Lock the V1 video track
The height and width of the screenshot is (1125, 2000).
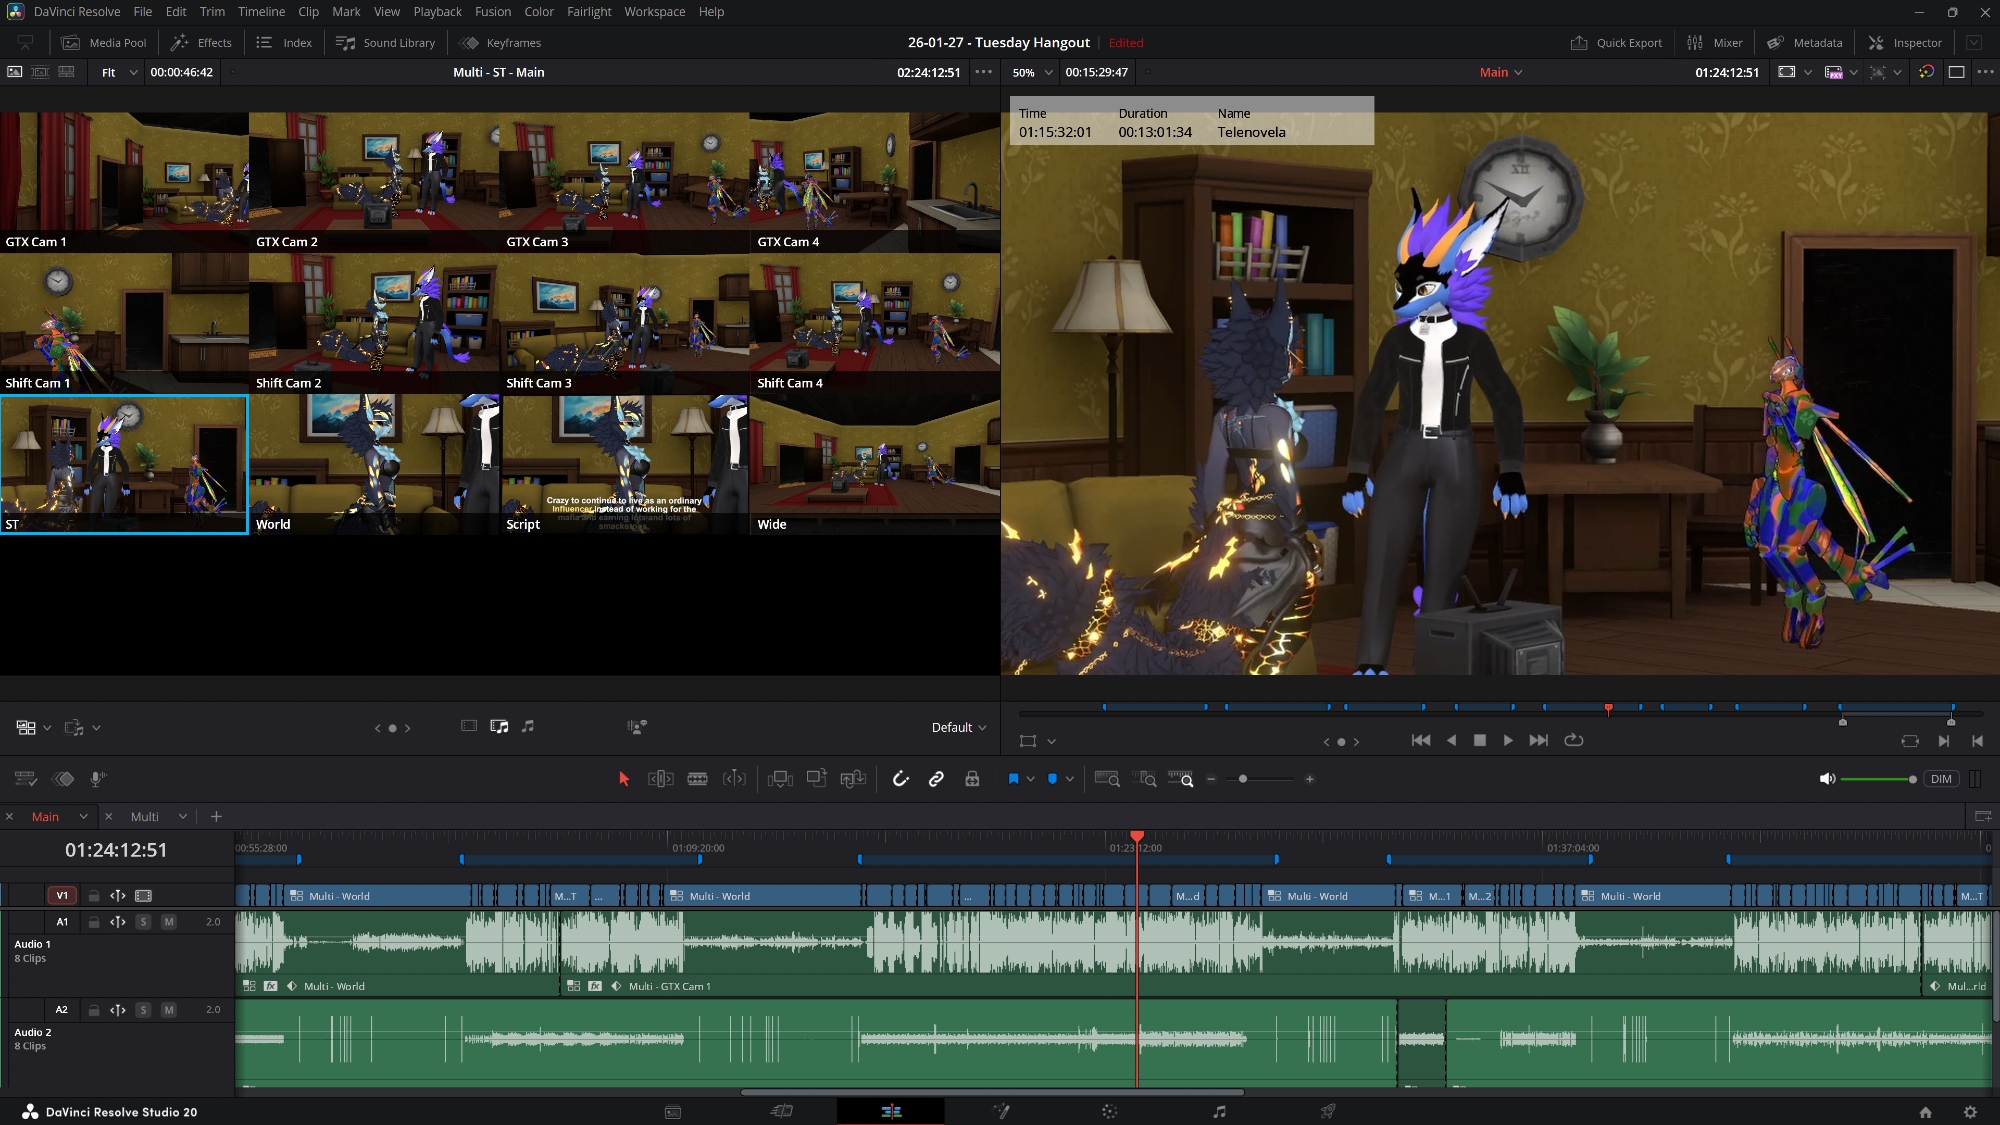coord(94,896)
